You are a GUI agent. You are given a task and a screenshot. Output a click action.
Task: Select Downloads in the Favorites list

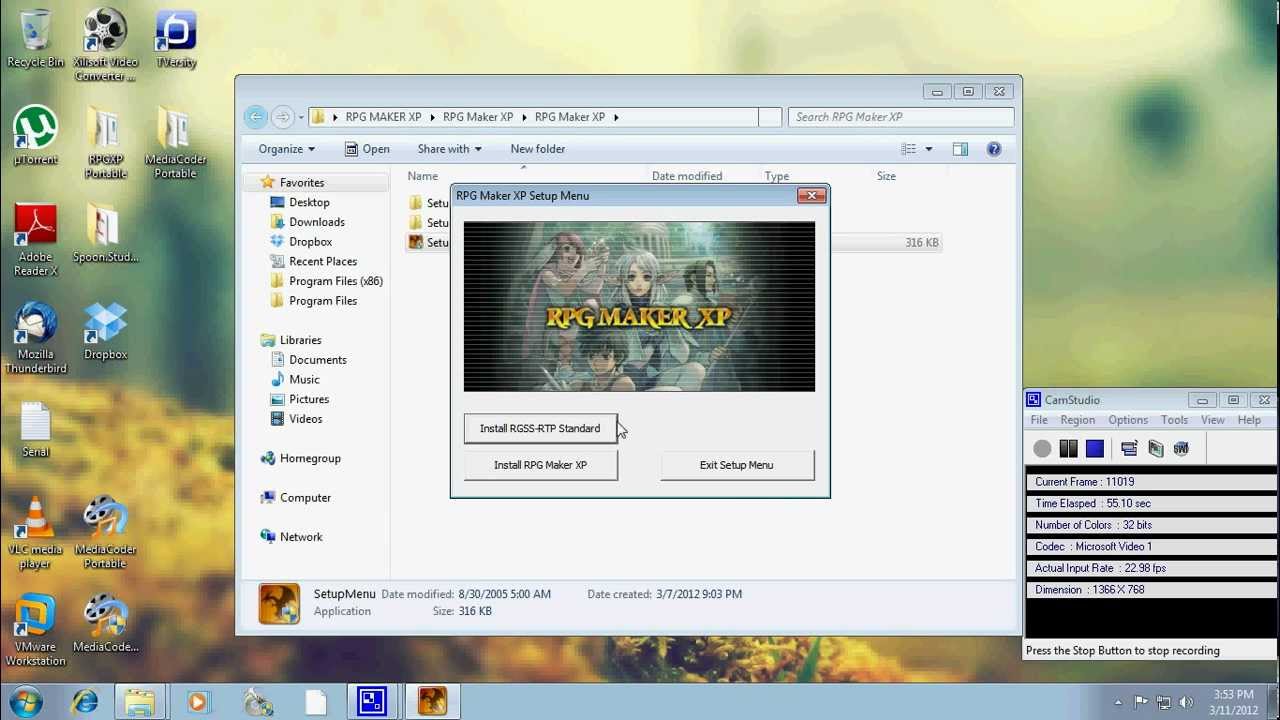(x=316, y=222)
